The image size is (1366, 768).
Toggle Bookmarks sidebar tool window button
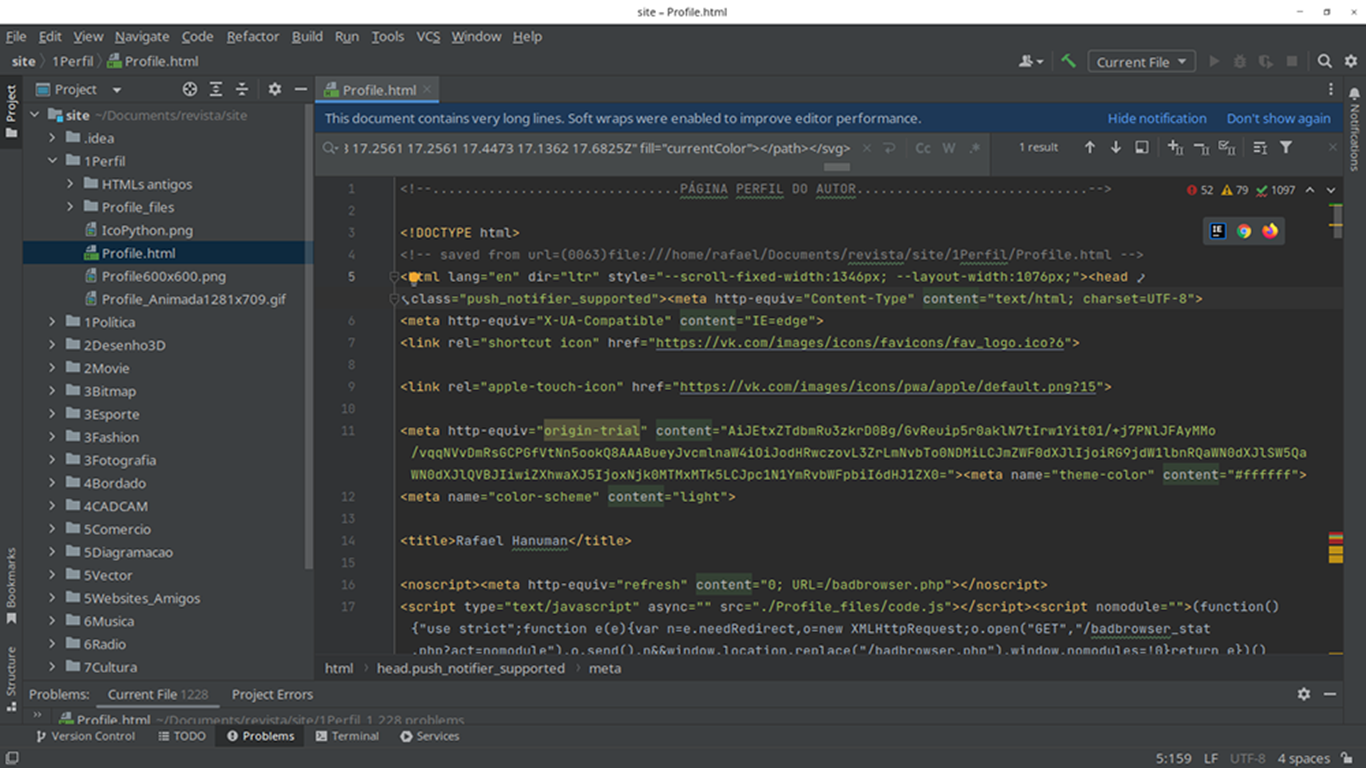[11, 585]
